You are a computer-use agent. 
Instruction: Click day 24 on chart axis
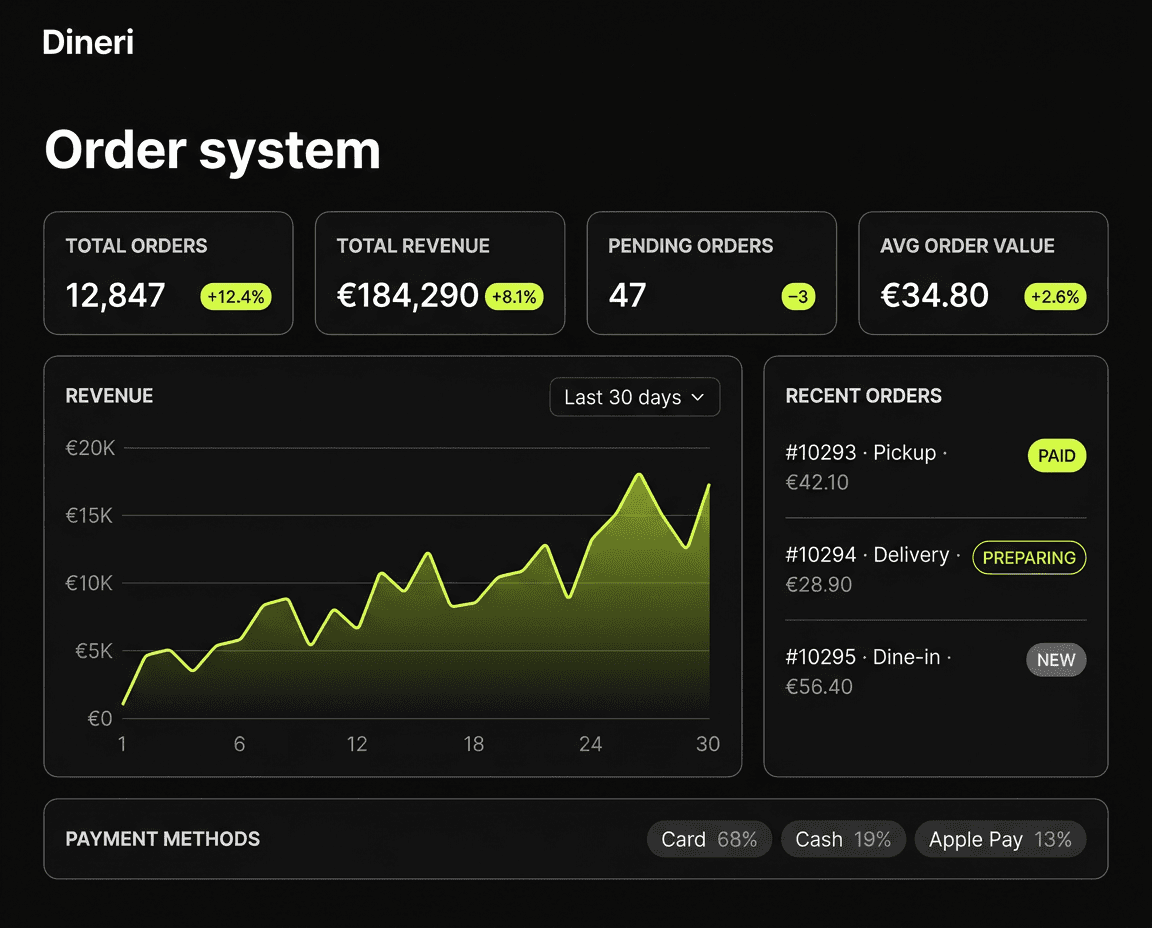591,744
